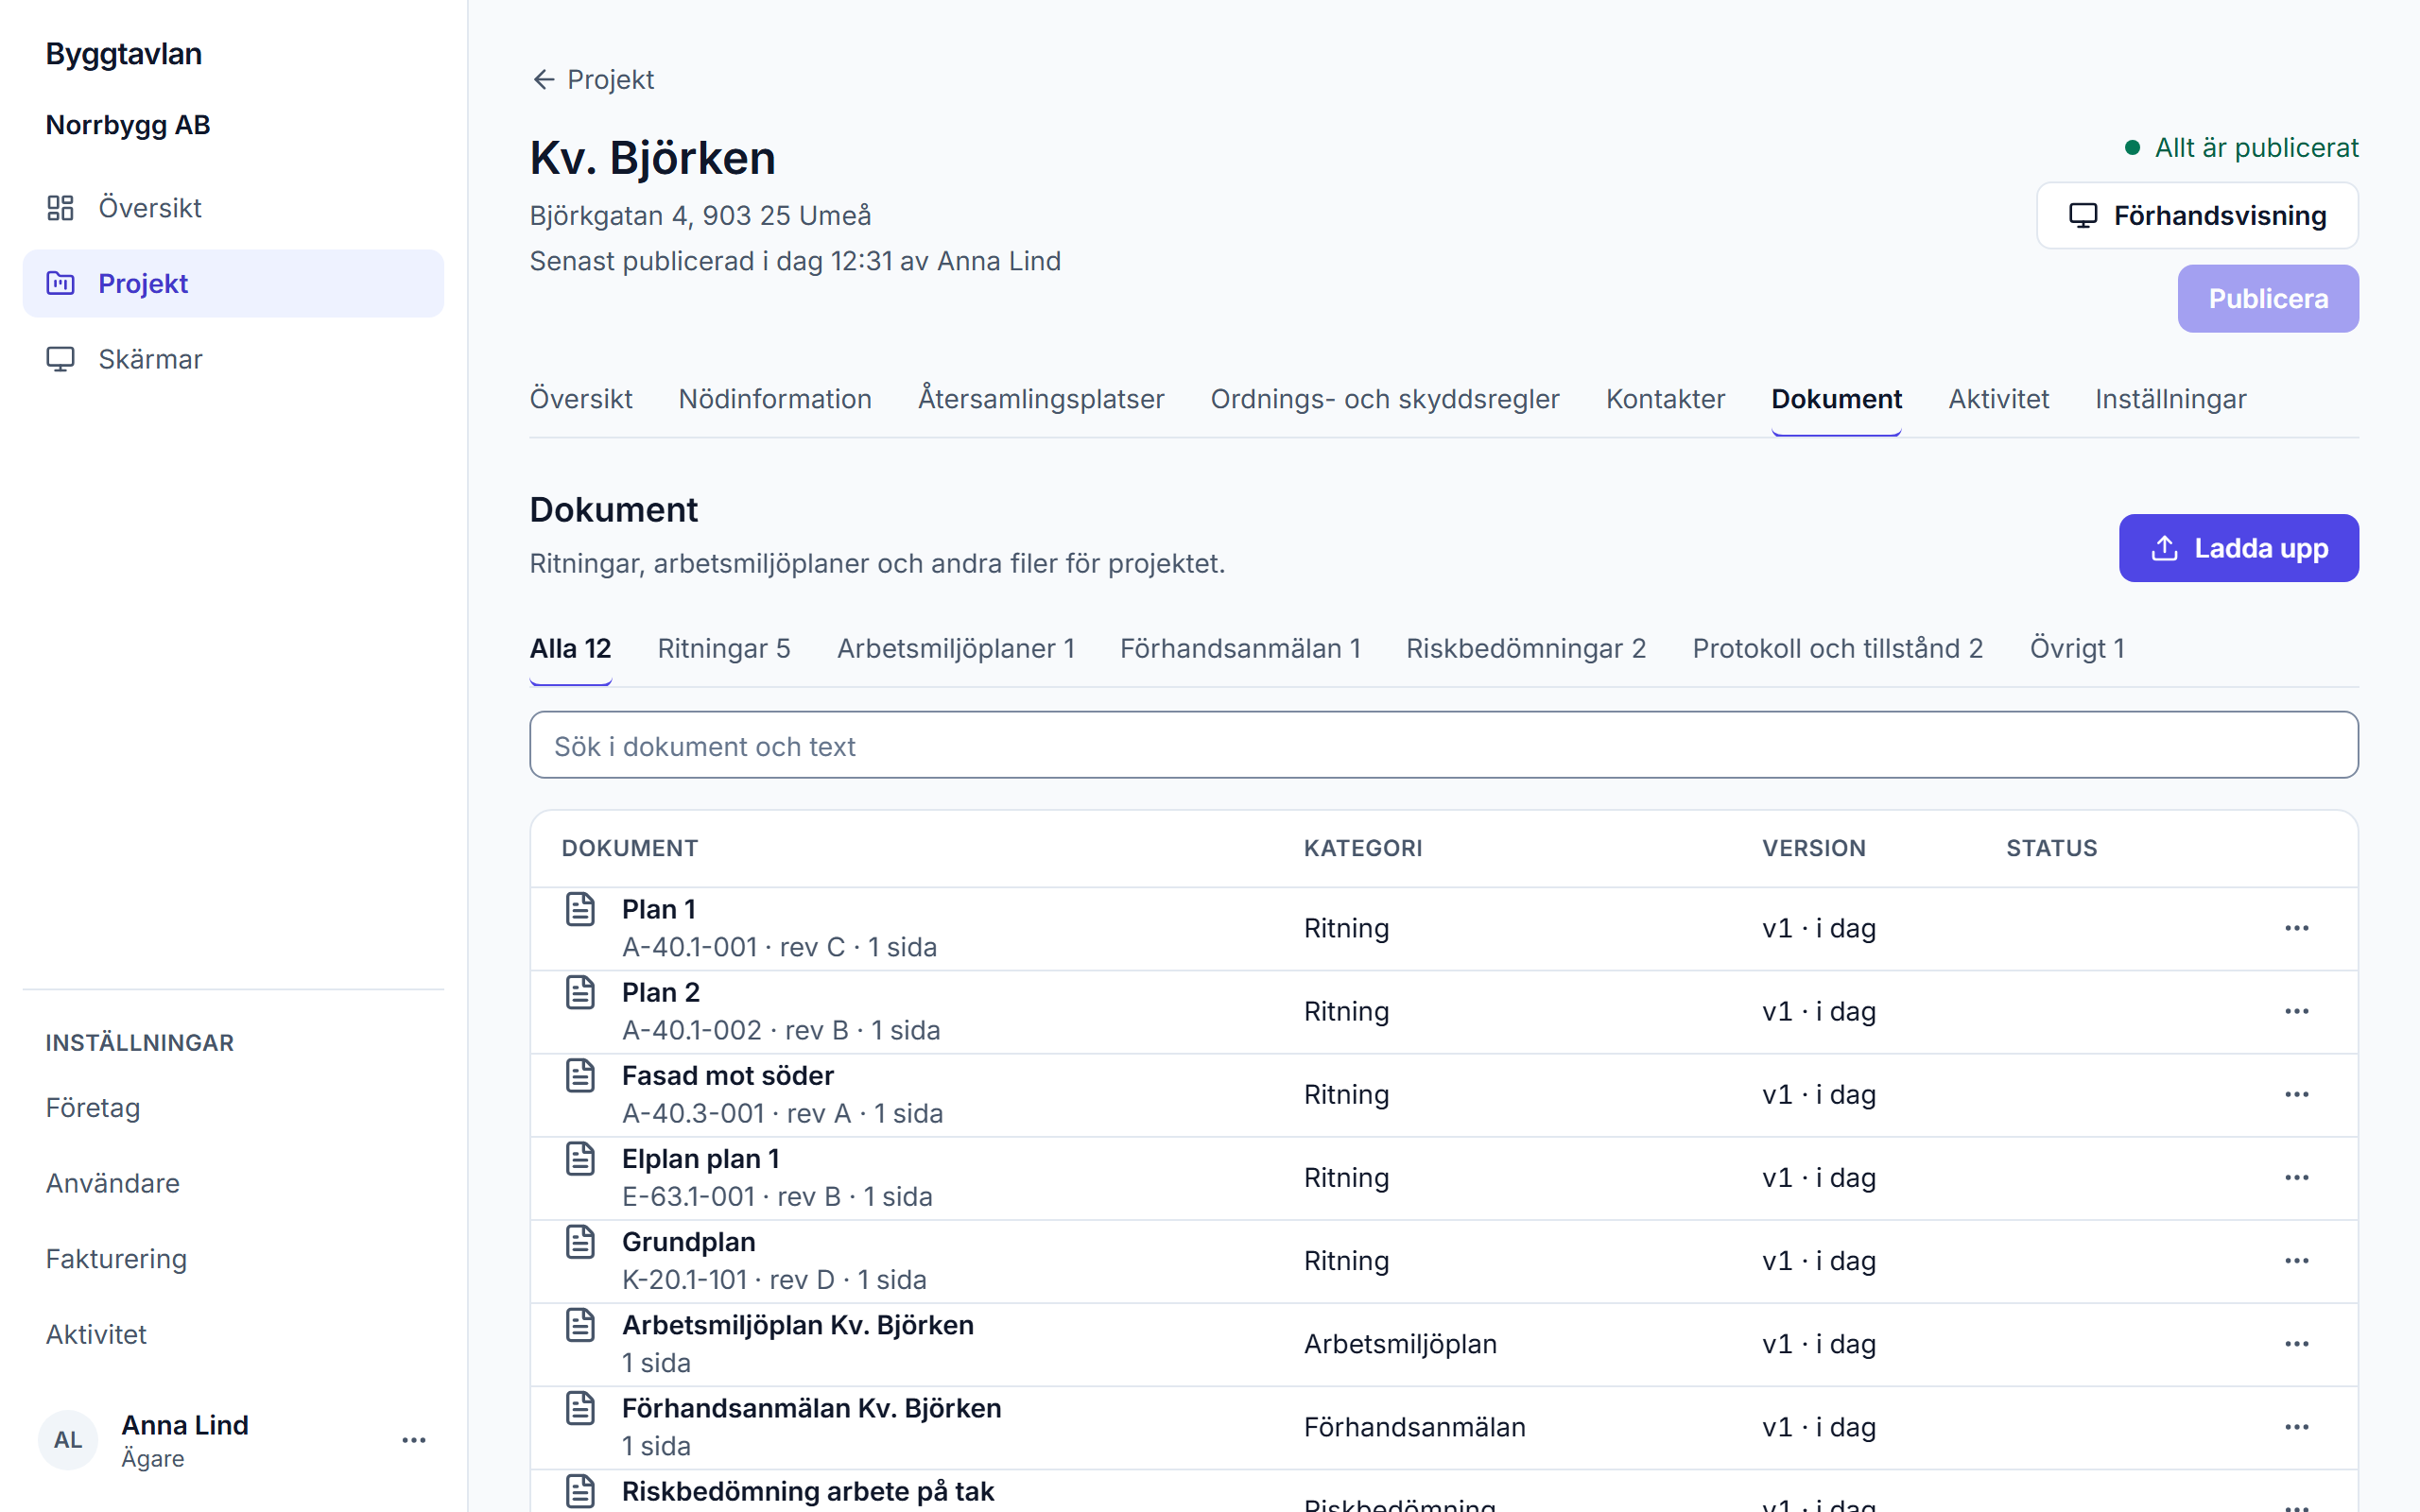Open the project Inställningar tab
This screenshot has height=1512, width=2420.
click(x=2170, y=399)
